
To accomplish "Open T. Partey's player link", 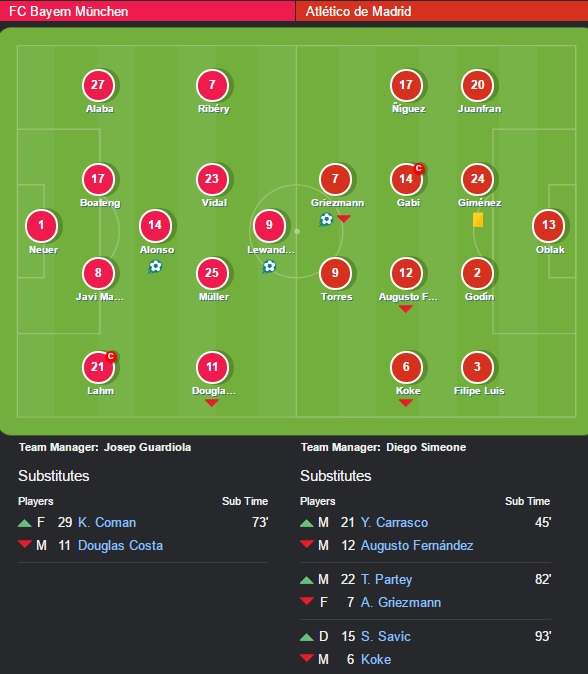I will pyautogui.click(x=386, y=579).
